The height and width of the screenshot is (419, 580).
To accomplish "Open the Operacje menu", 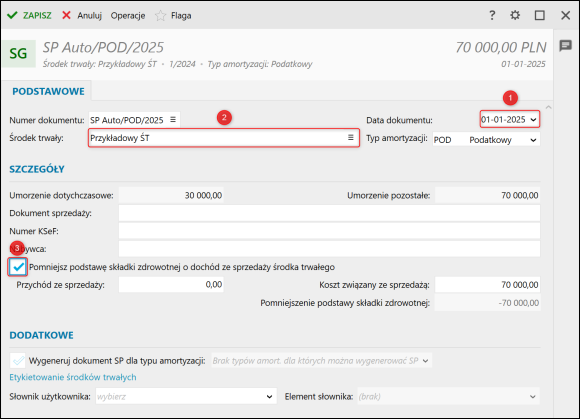I will (x=128, y=16).
